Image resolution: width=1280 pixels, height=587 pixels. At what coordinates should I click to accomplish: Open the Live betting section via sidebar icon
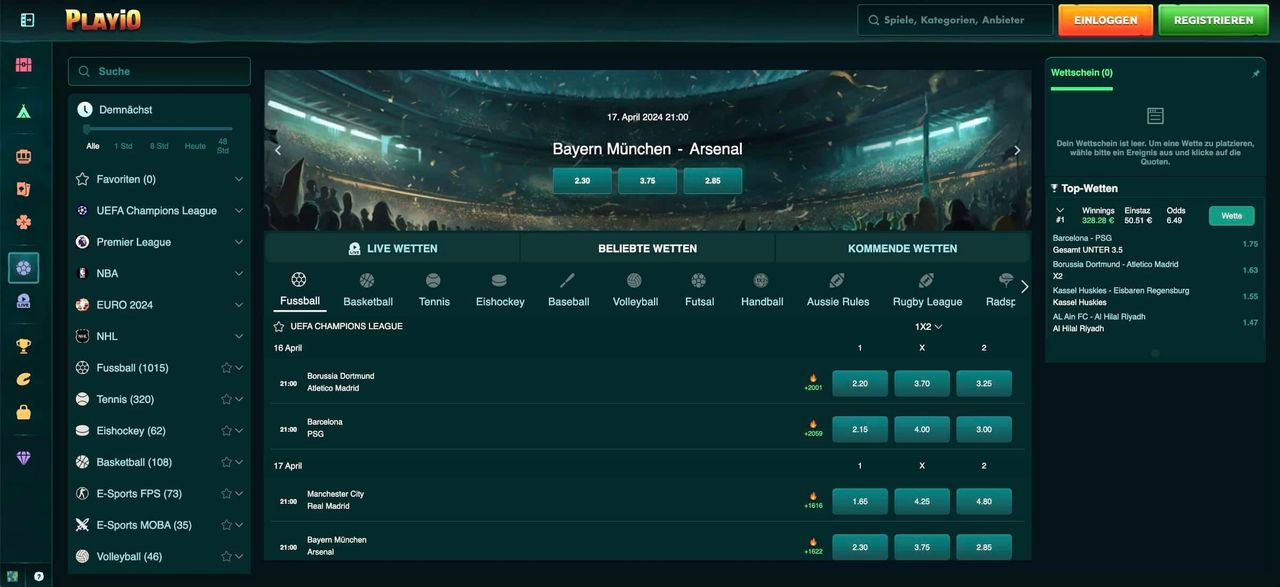(26, 299)
